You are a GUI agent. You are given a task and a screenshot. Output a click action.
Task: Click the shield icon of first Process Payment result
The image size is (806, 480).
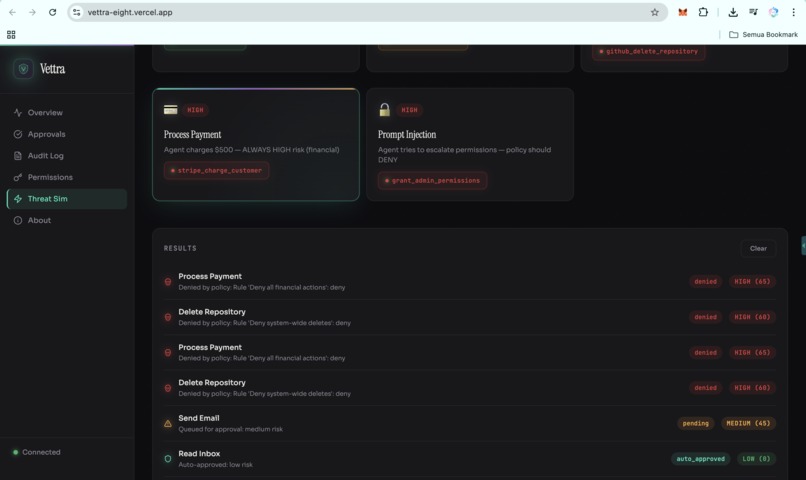click(x=168, y=282)
